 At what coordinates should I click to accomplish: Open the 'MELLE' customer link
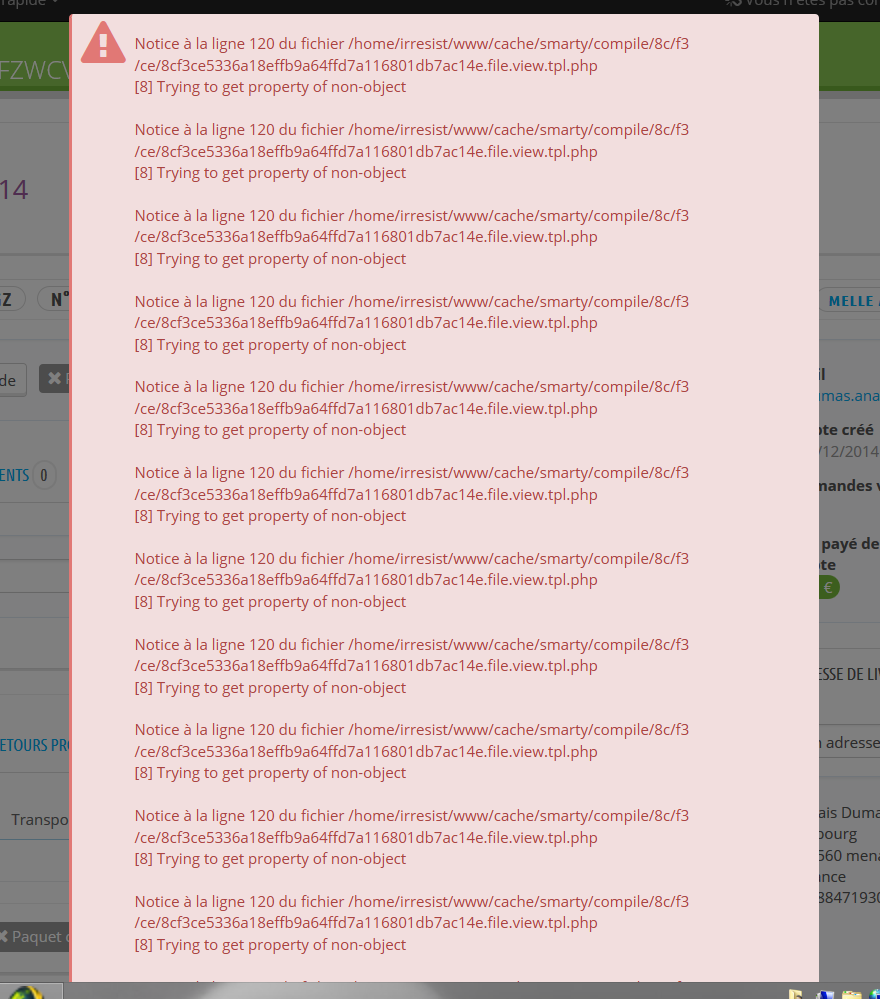click(x=851, y=301)
